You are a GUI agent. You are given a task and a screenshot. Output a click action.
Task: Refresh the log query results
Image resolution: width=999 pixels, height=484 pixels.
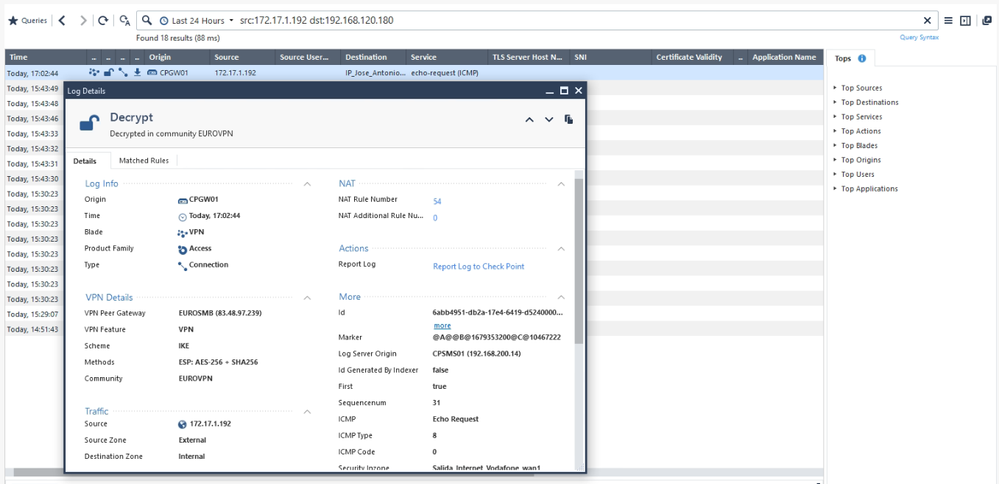pos(103,20)
